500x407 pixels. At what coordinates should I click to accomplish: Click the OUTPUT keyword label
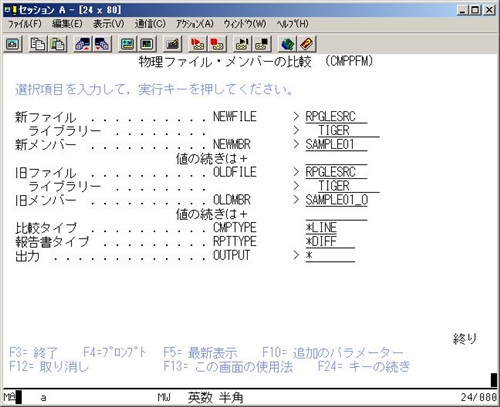(x=232, y=256)
